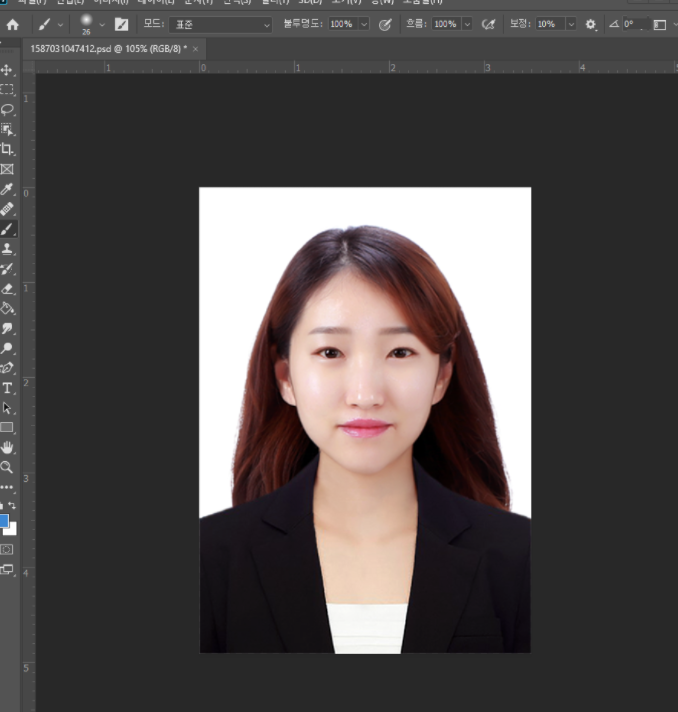
Task: Select the Frame tool
Action: [x=7, y=169]
